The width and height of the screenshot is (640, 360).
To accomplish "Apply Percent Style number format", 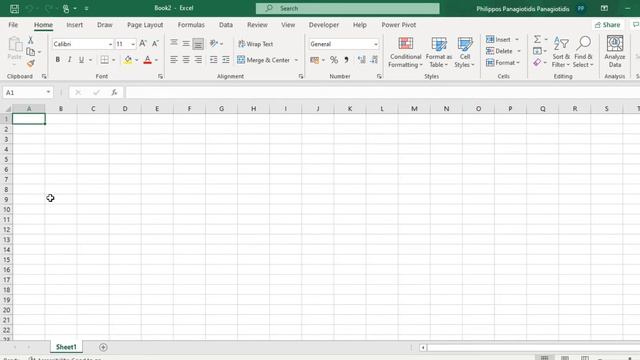I will tap(334, 60).
